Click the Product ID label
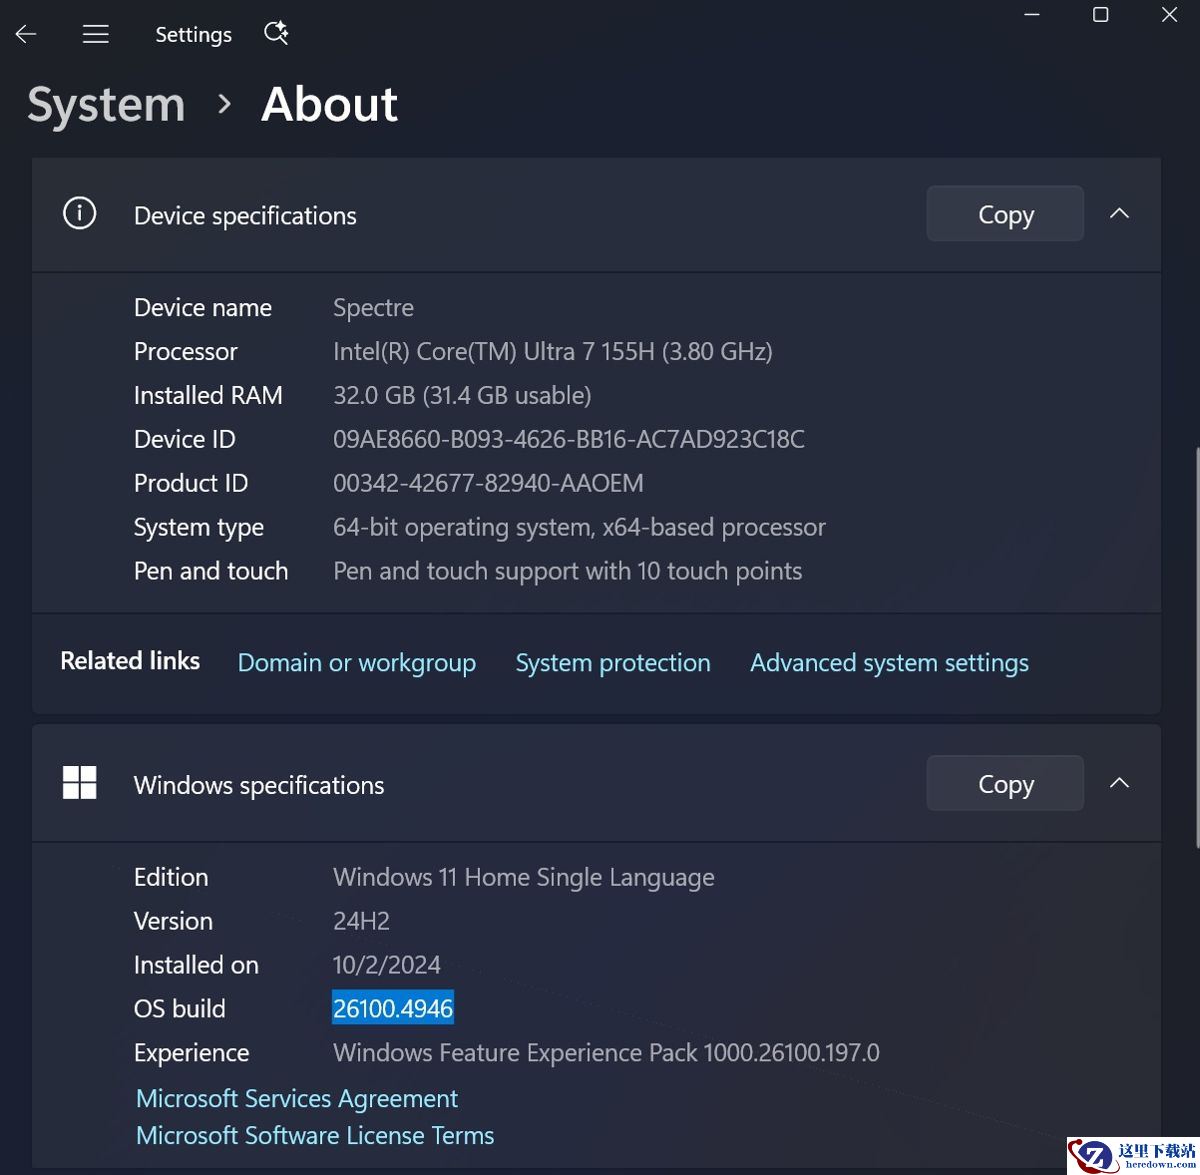The width and height of the screenshot is (1200, 1175). [x=191, y=483]
